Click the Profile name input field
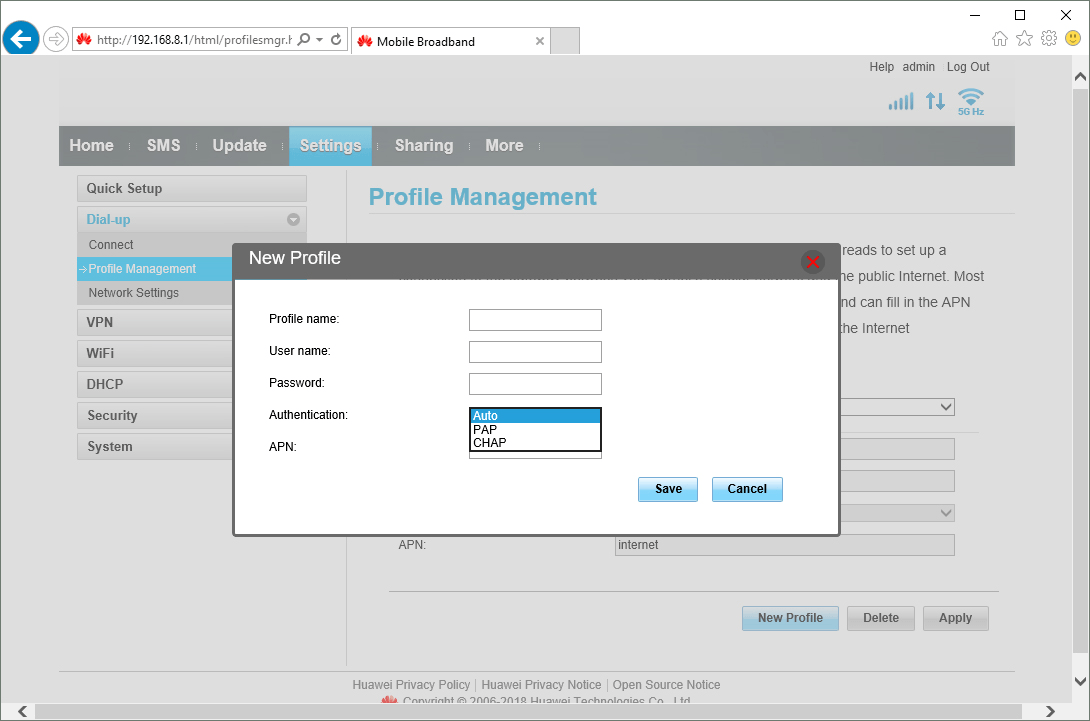Viewport: 1090px width, 721px height. click(x=535, y=320)
